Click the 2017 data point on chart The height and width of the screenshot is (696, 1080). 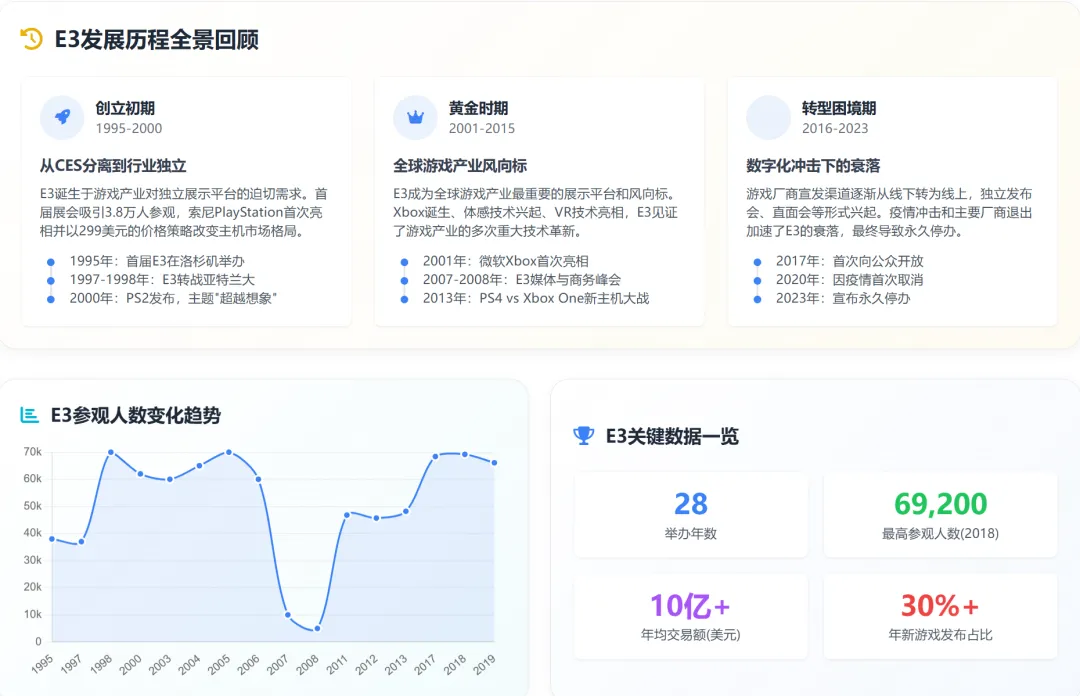[435, 456]
